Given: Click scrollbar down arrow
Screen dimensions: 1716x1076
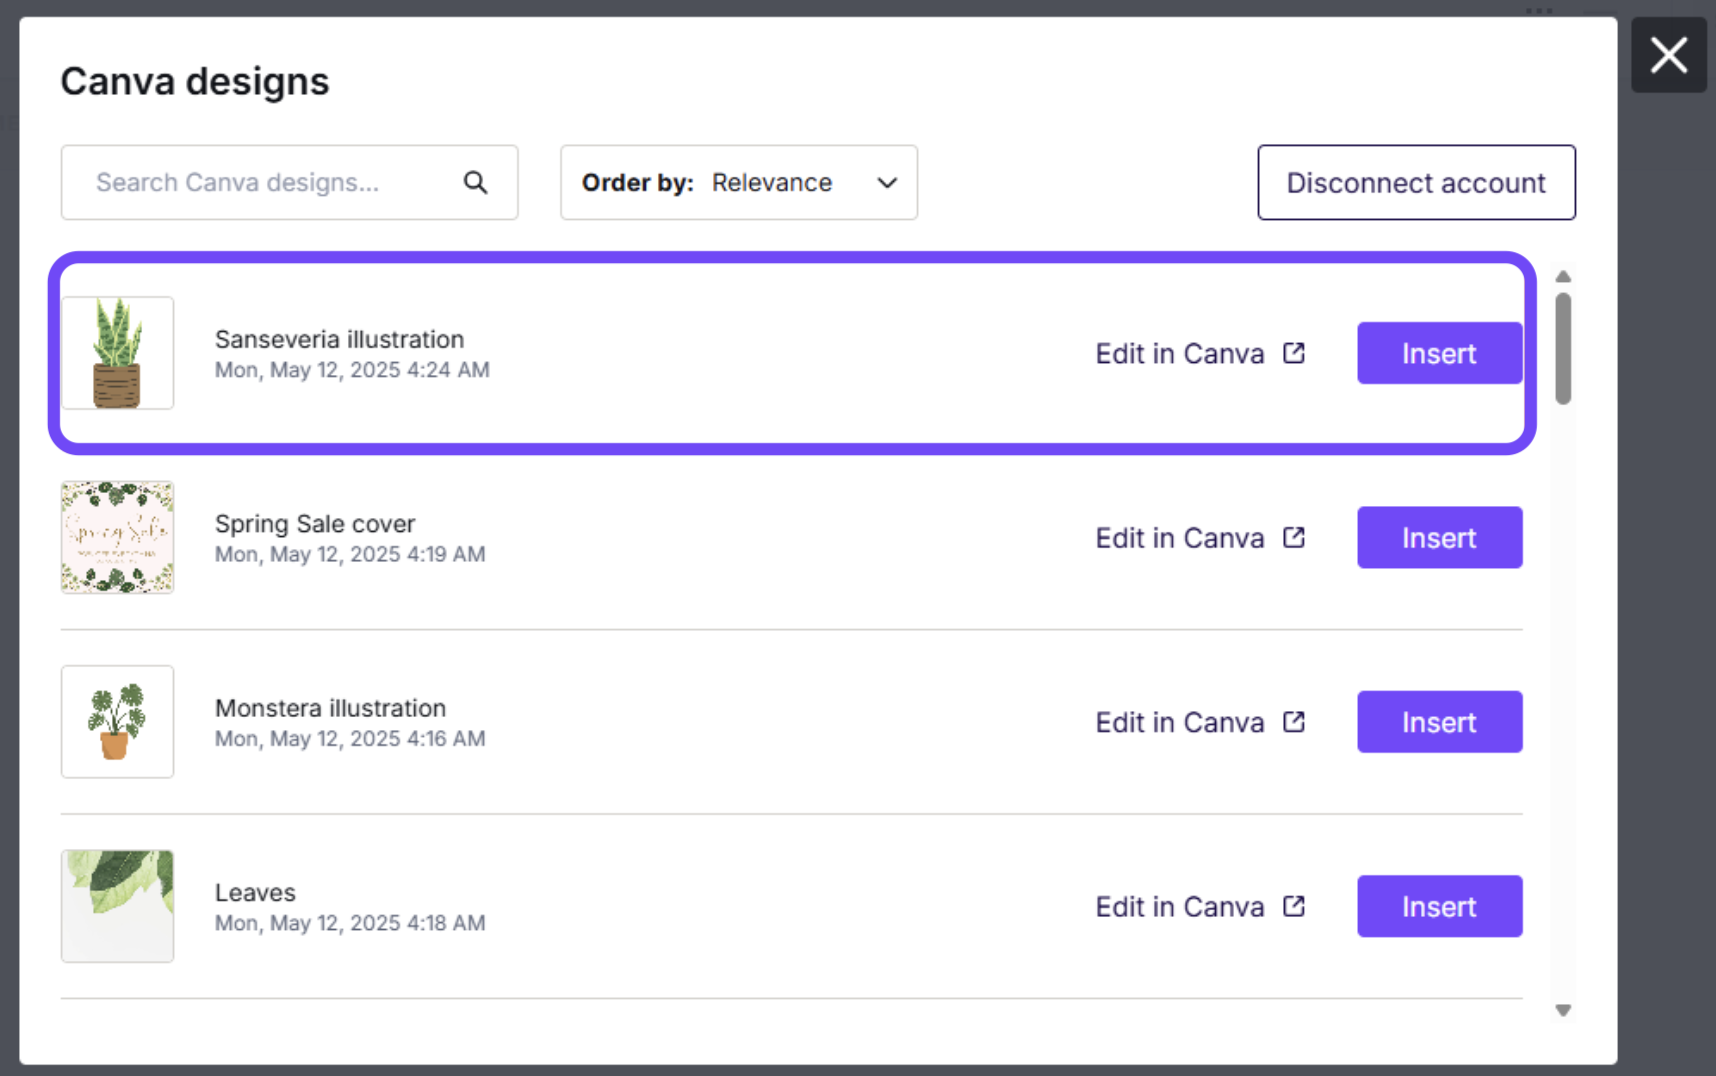Looking at the screenshot, I should pyautogui.click(x=1563, y=1010).
